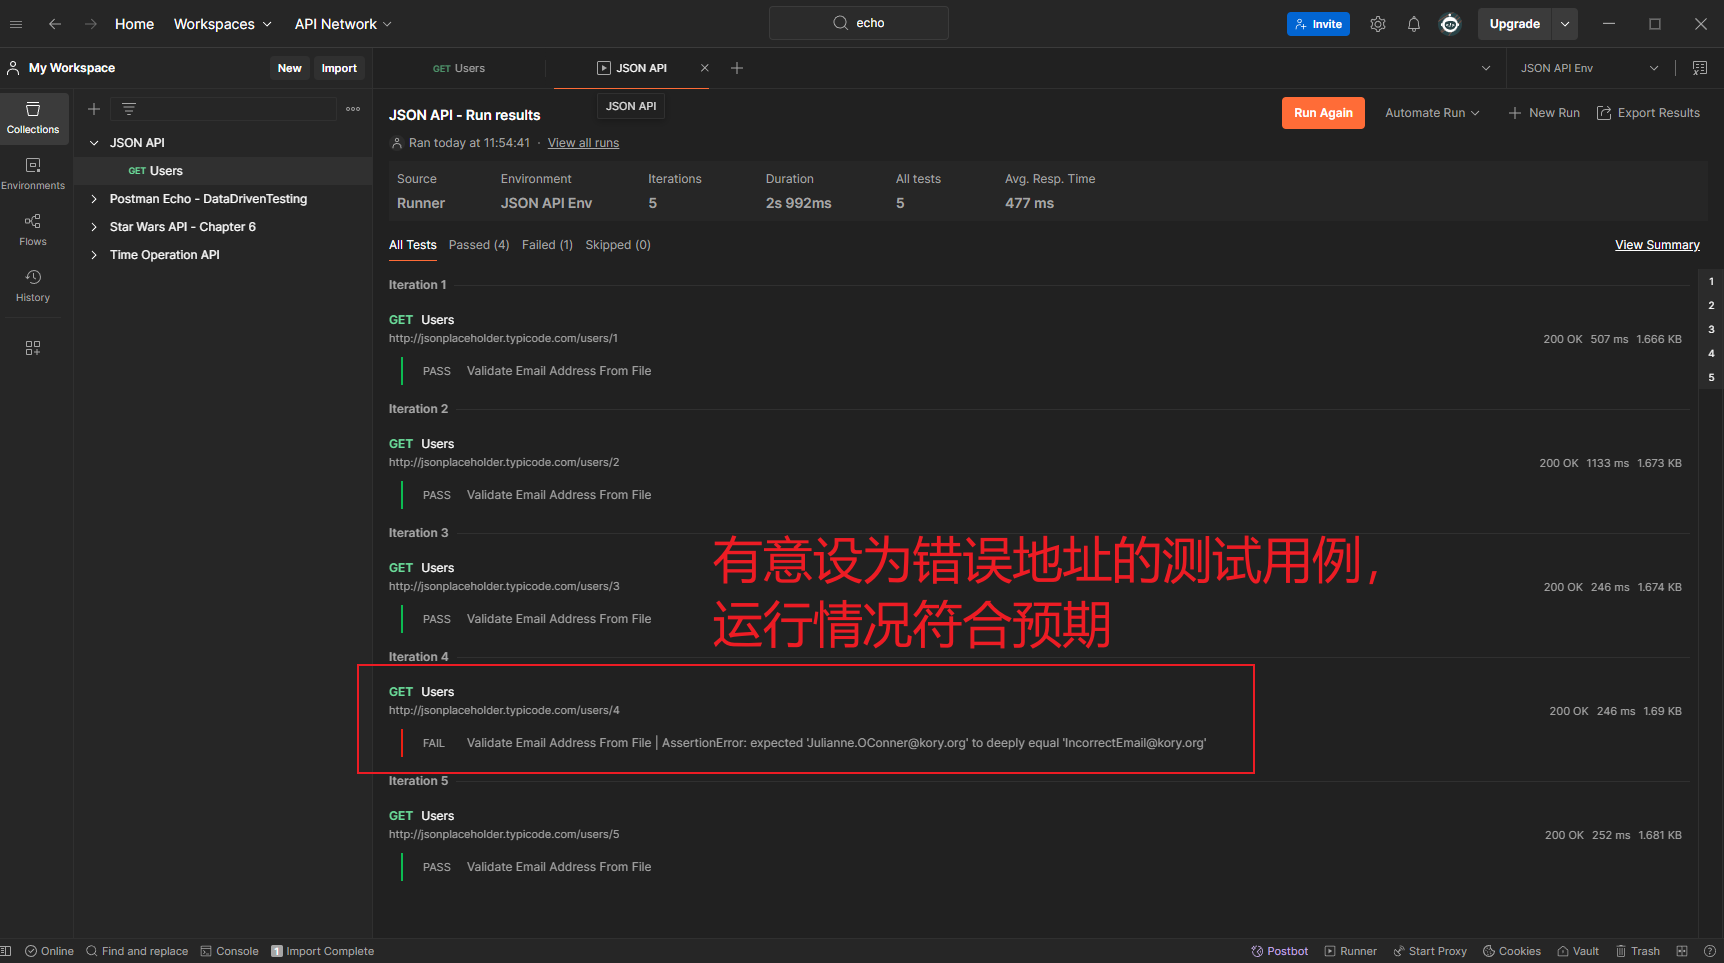Open the Upgrade dropdown arrow

point(1565,24)
